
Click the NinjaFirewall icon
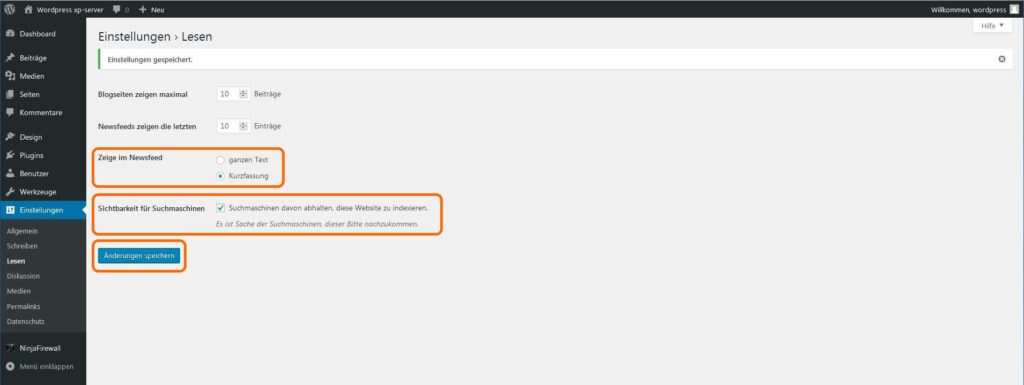tap(10, 348)
